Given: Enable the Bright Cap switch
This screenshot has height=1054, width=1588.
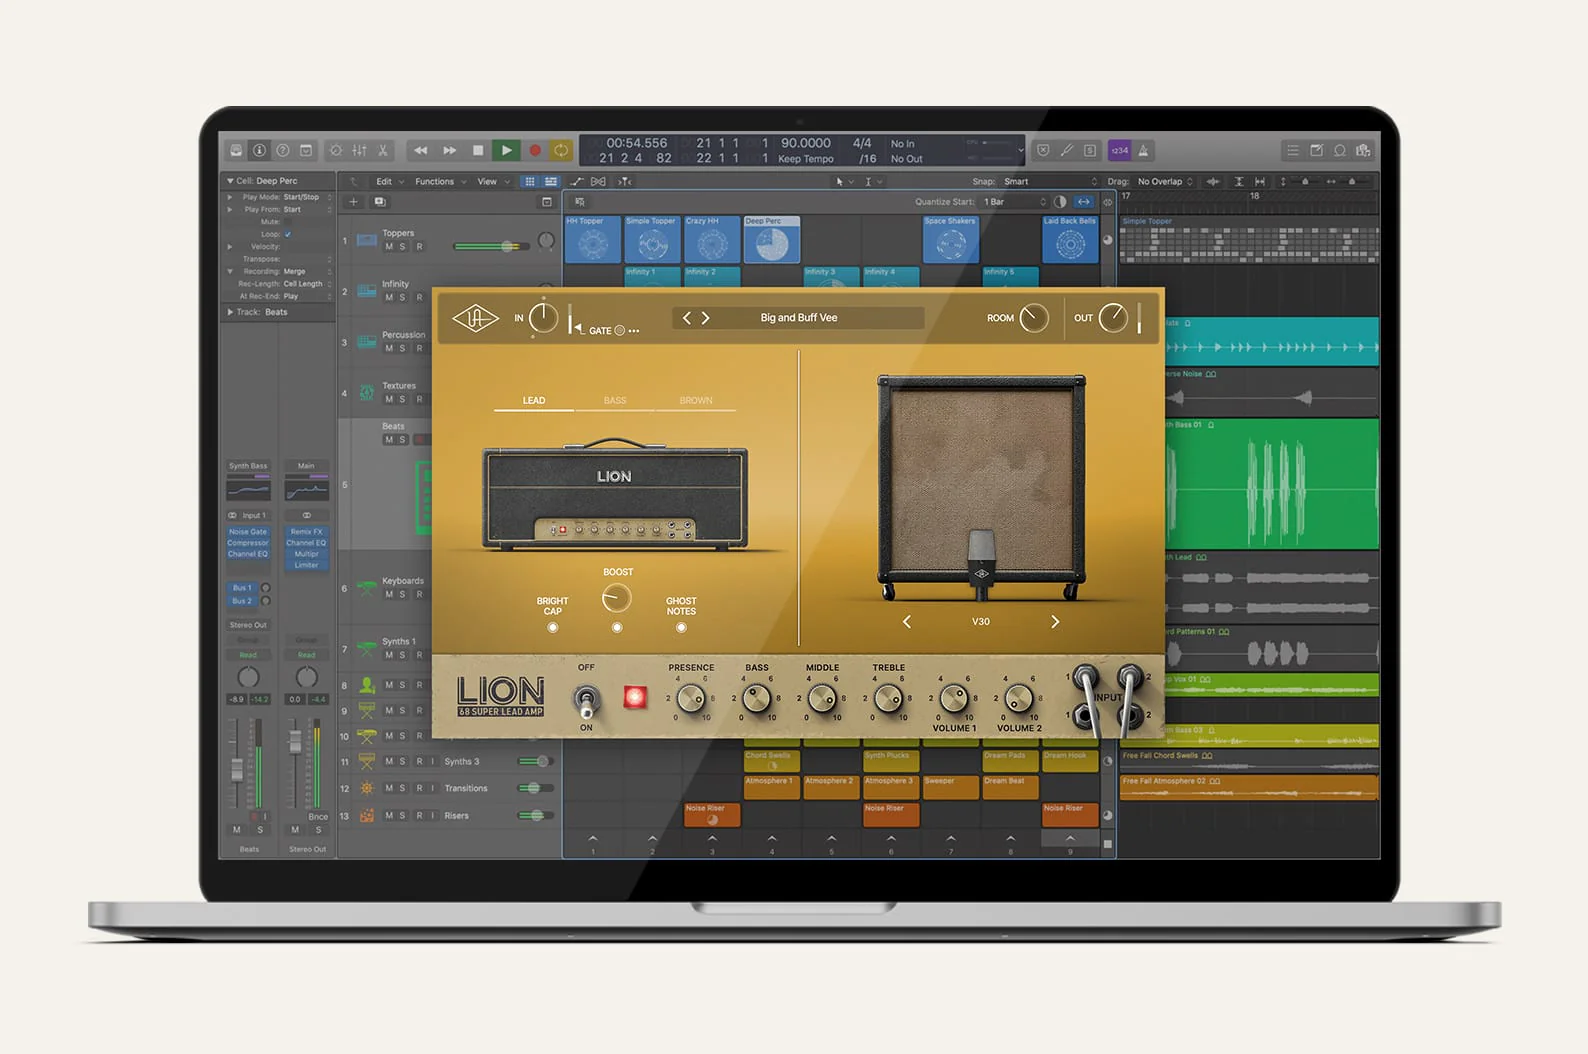Looking at the screenshot, I should (x=553, y=628).
